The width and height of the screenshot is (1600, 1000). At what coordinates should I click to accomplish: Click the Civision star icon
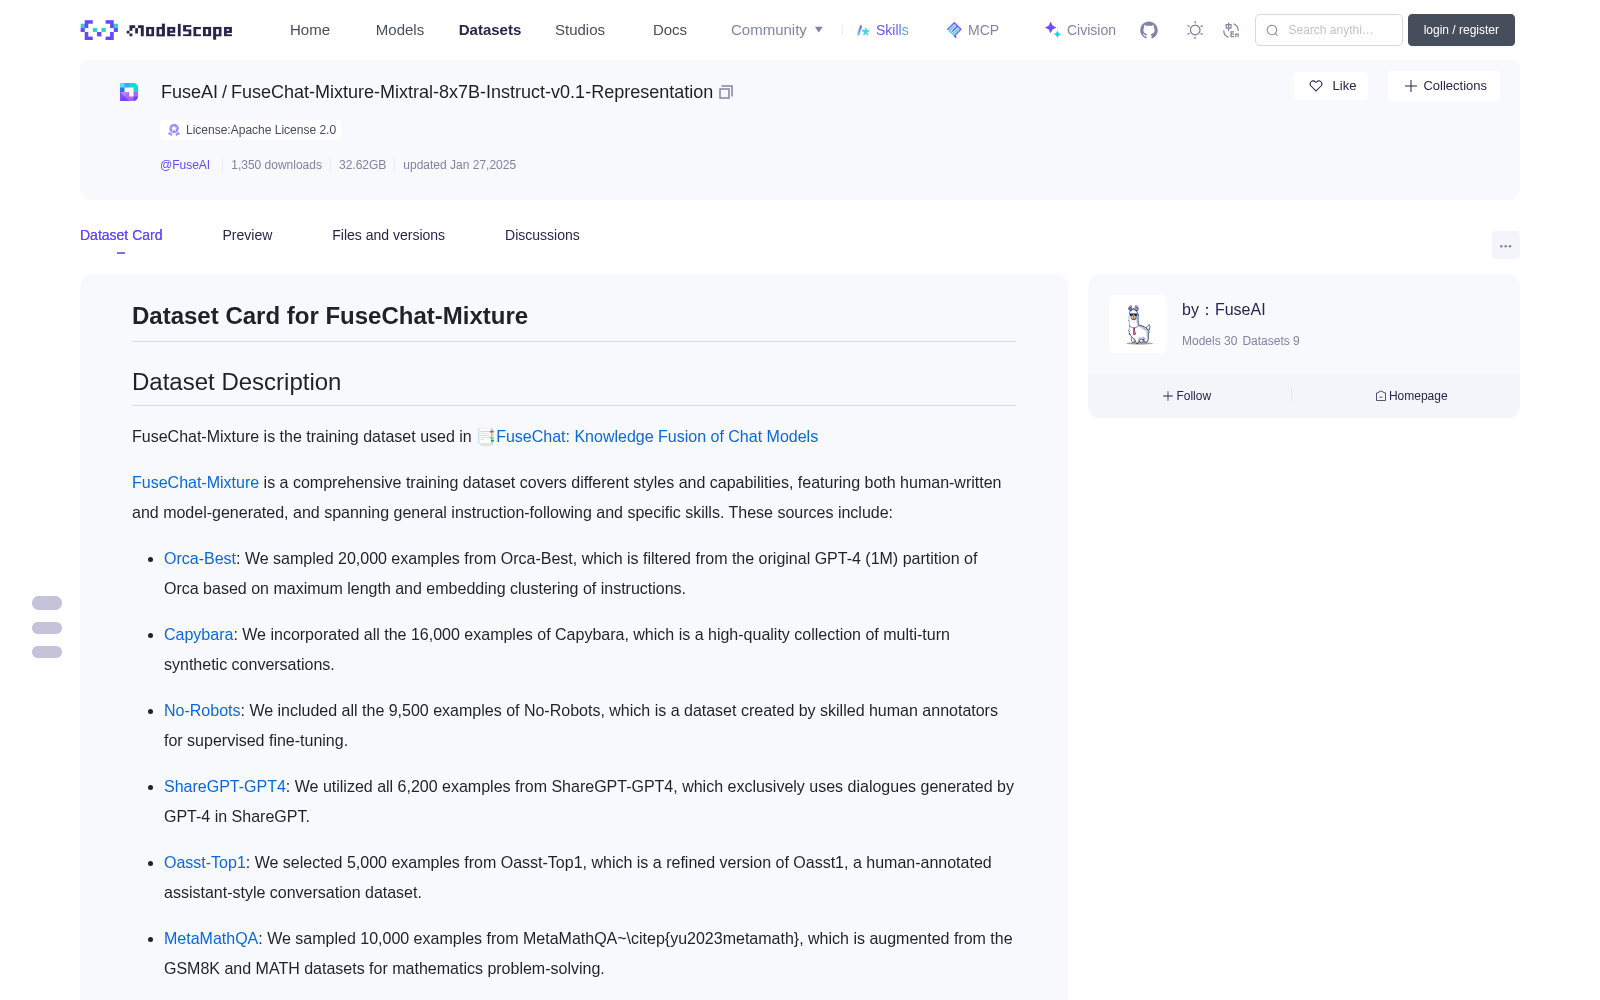coord(1052,30)
